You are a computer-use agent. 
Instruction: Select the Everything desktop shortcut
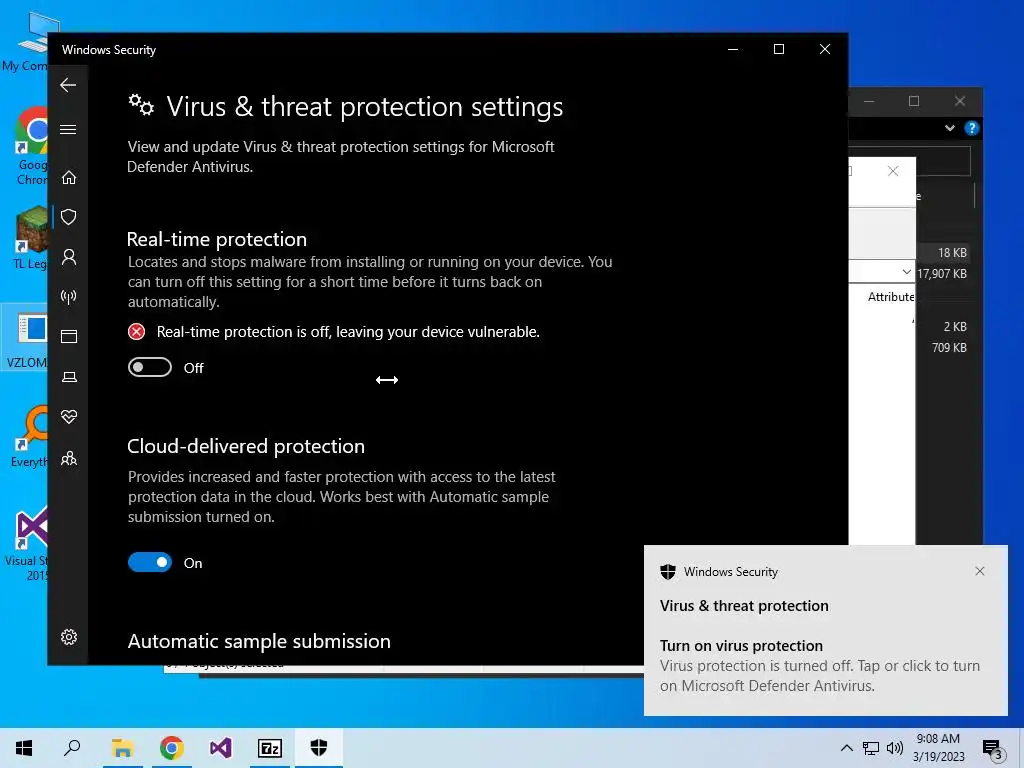(x=29, y=437)
